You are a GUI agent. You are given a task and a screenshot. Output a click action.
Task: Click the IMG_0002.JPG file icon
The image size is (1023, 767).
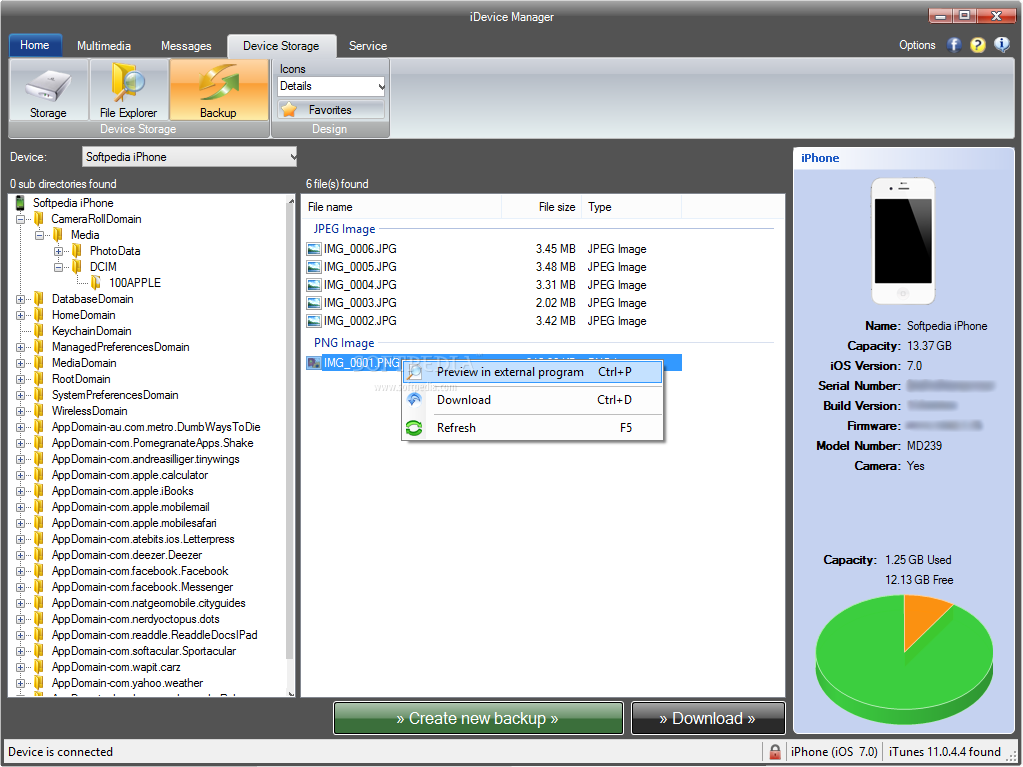(x=314, y=320)
